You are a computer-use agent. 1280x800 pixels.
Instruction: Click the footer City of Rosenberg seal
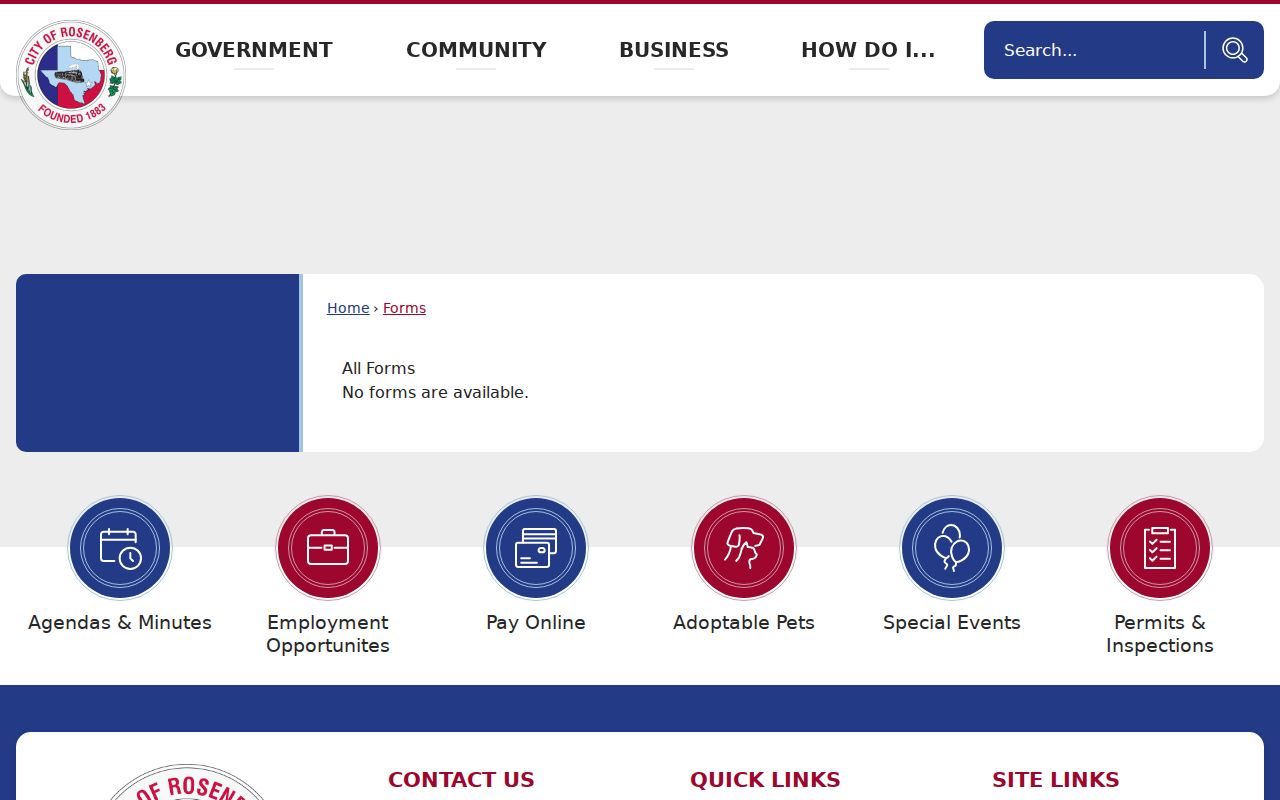click(x=187, y=782)
